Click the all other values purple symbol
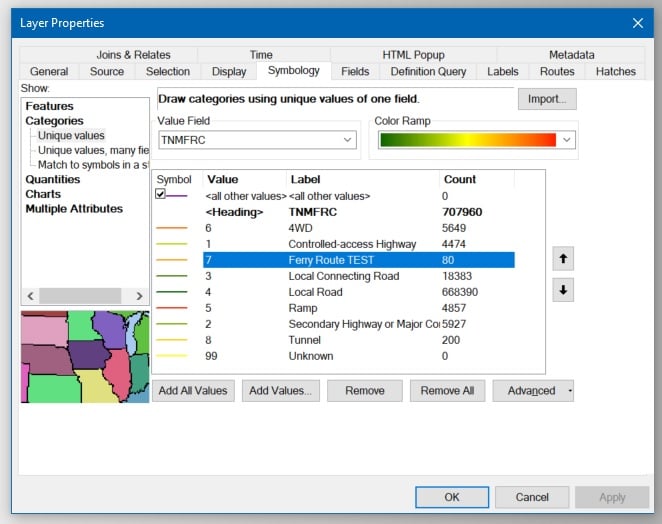The height and width of the screenshot is (524, 662). 176,196
